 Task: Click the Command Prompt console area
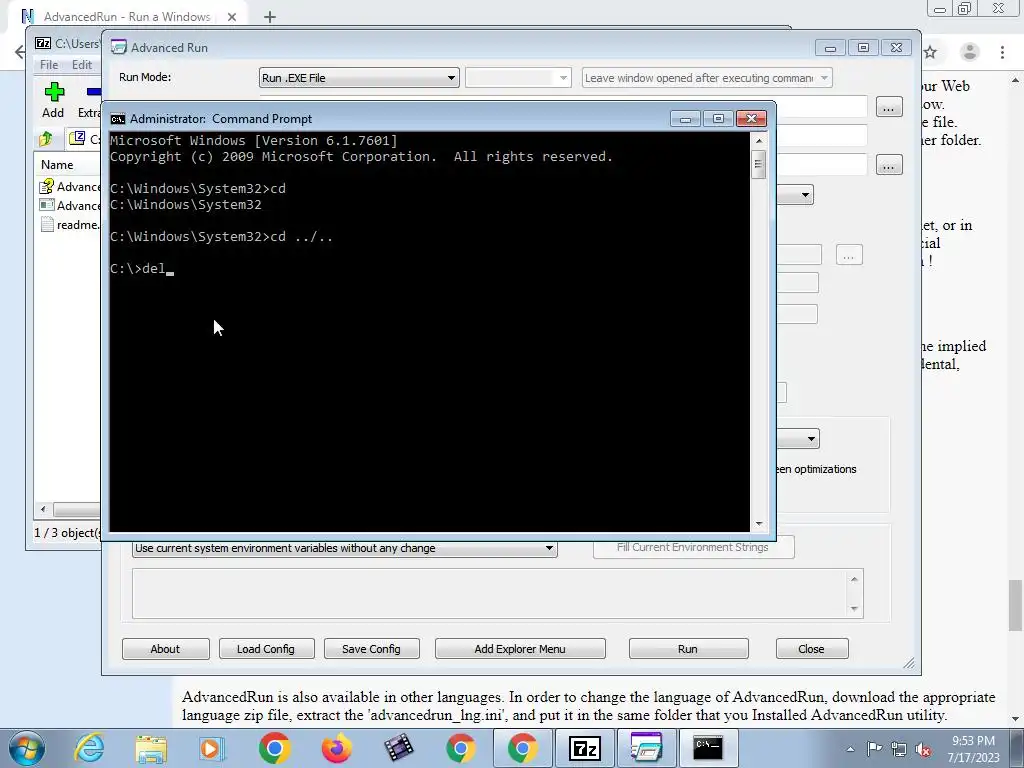point(430,332)
